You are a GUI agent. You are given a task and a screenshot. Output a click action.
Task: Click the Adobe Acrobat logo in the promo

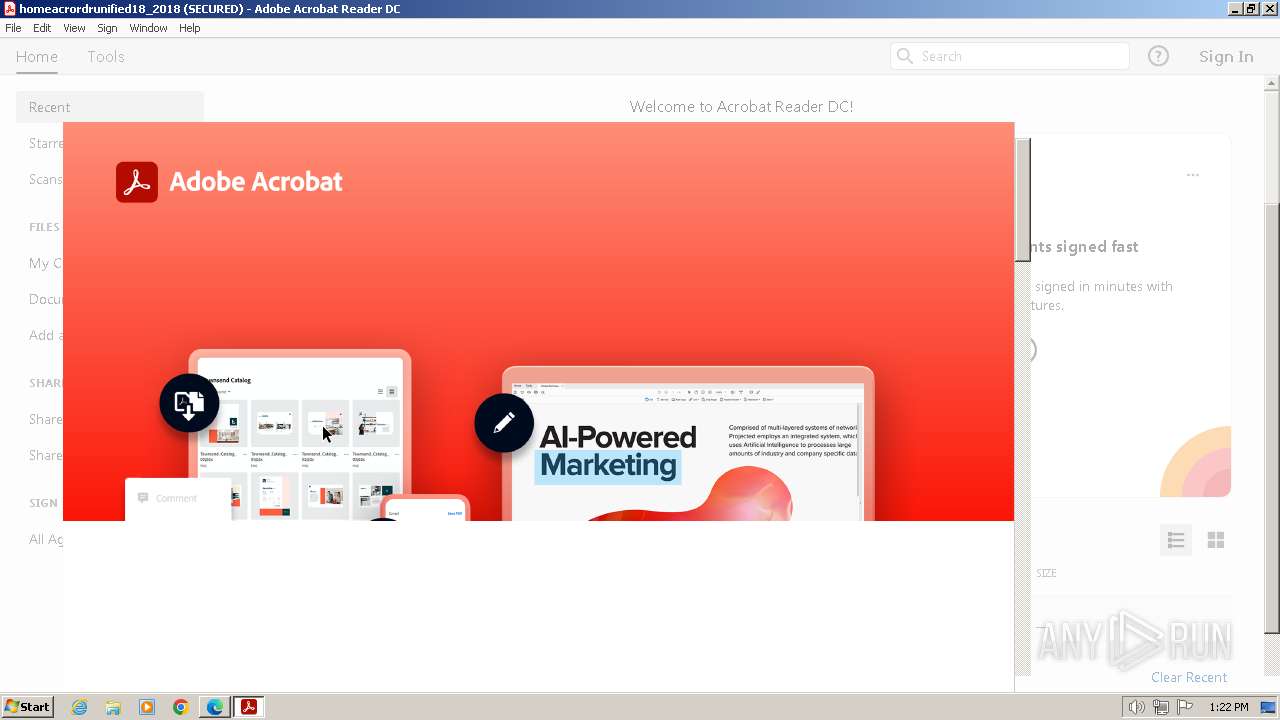tap(229, 182)
